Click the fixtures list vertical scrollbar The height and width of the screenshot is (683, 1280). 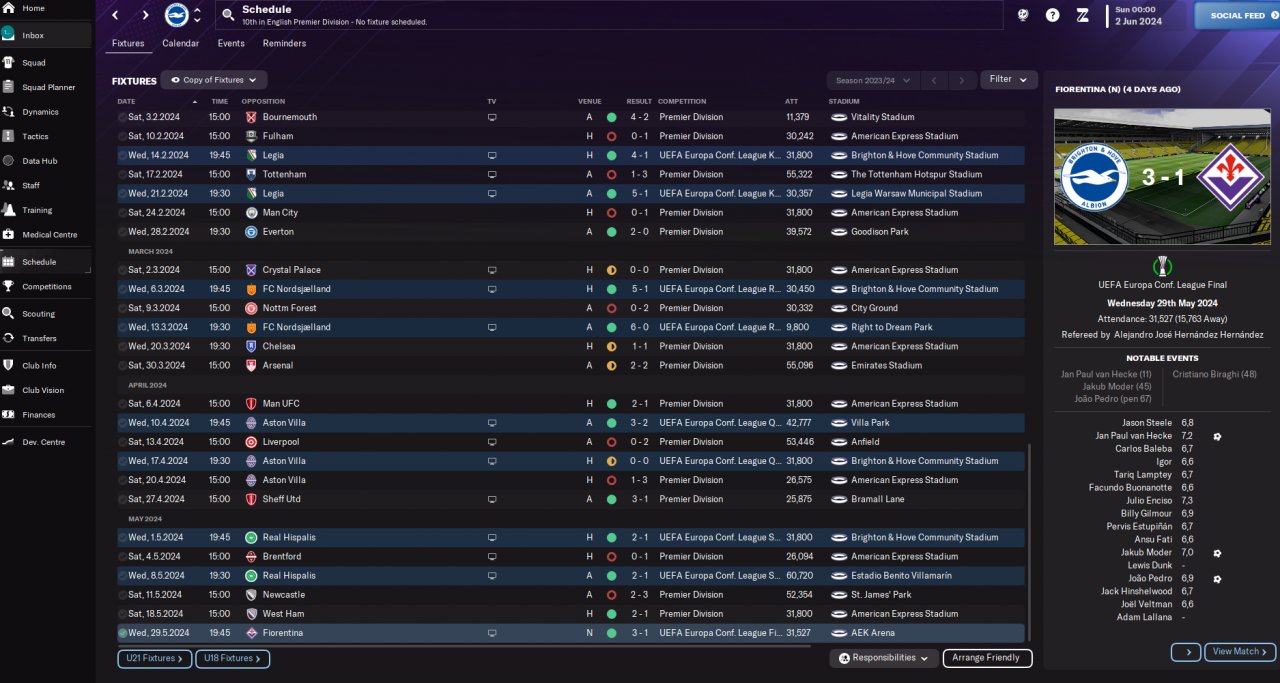[x=1029, y=542]
